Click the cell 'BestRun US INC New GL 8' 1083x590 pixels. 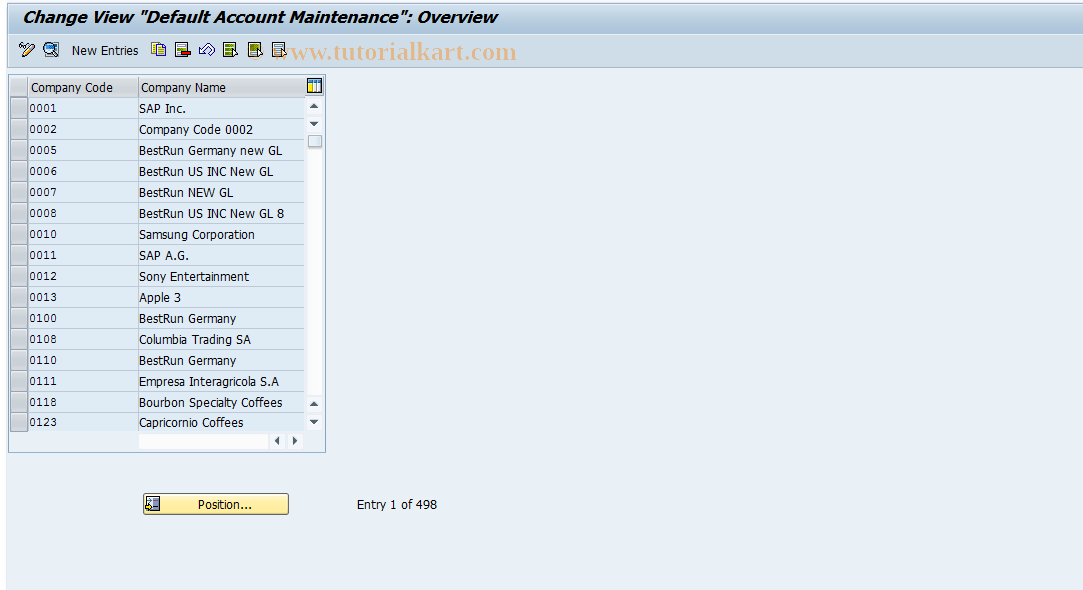[x=221, y=213]
